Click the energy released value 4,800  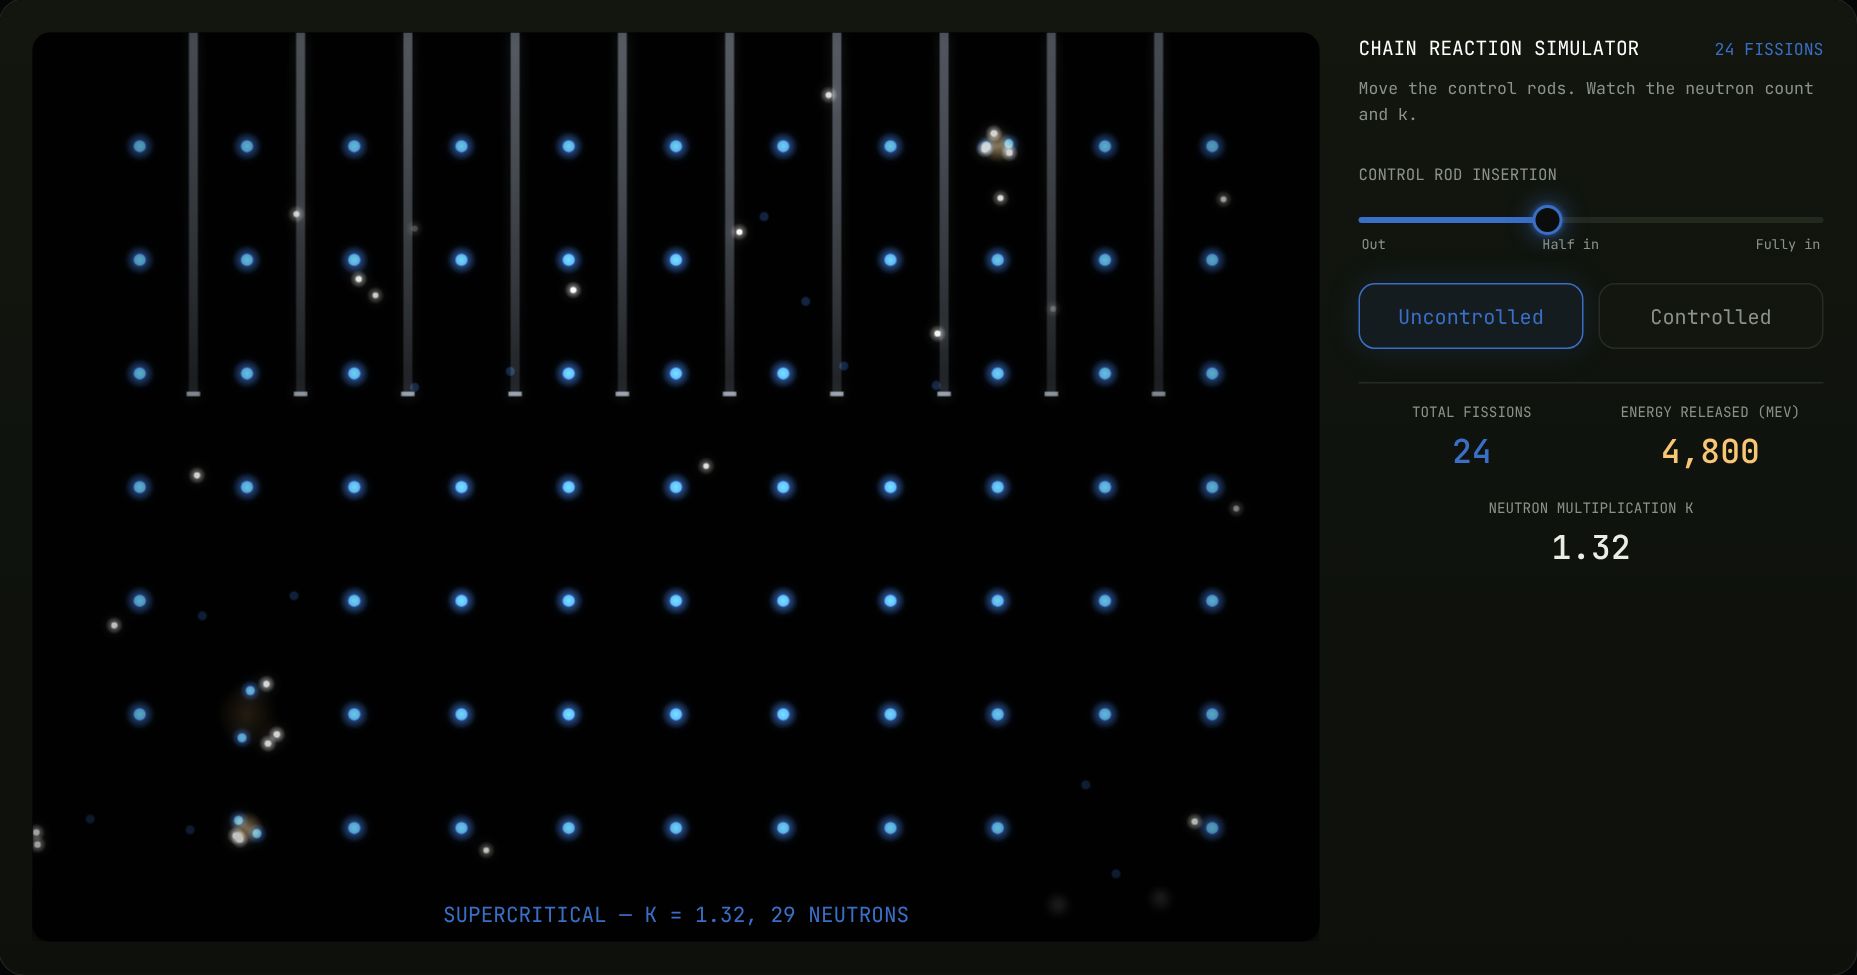pyautogui.click(x=1710, y=451)
